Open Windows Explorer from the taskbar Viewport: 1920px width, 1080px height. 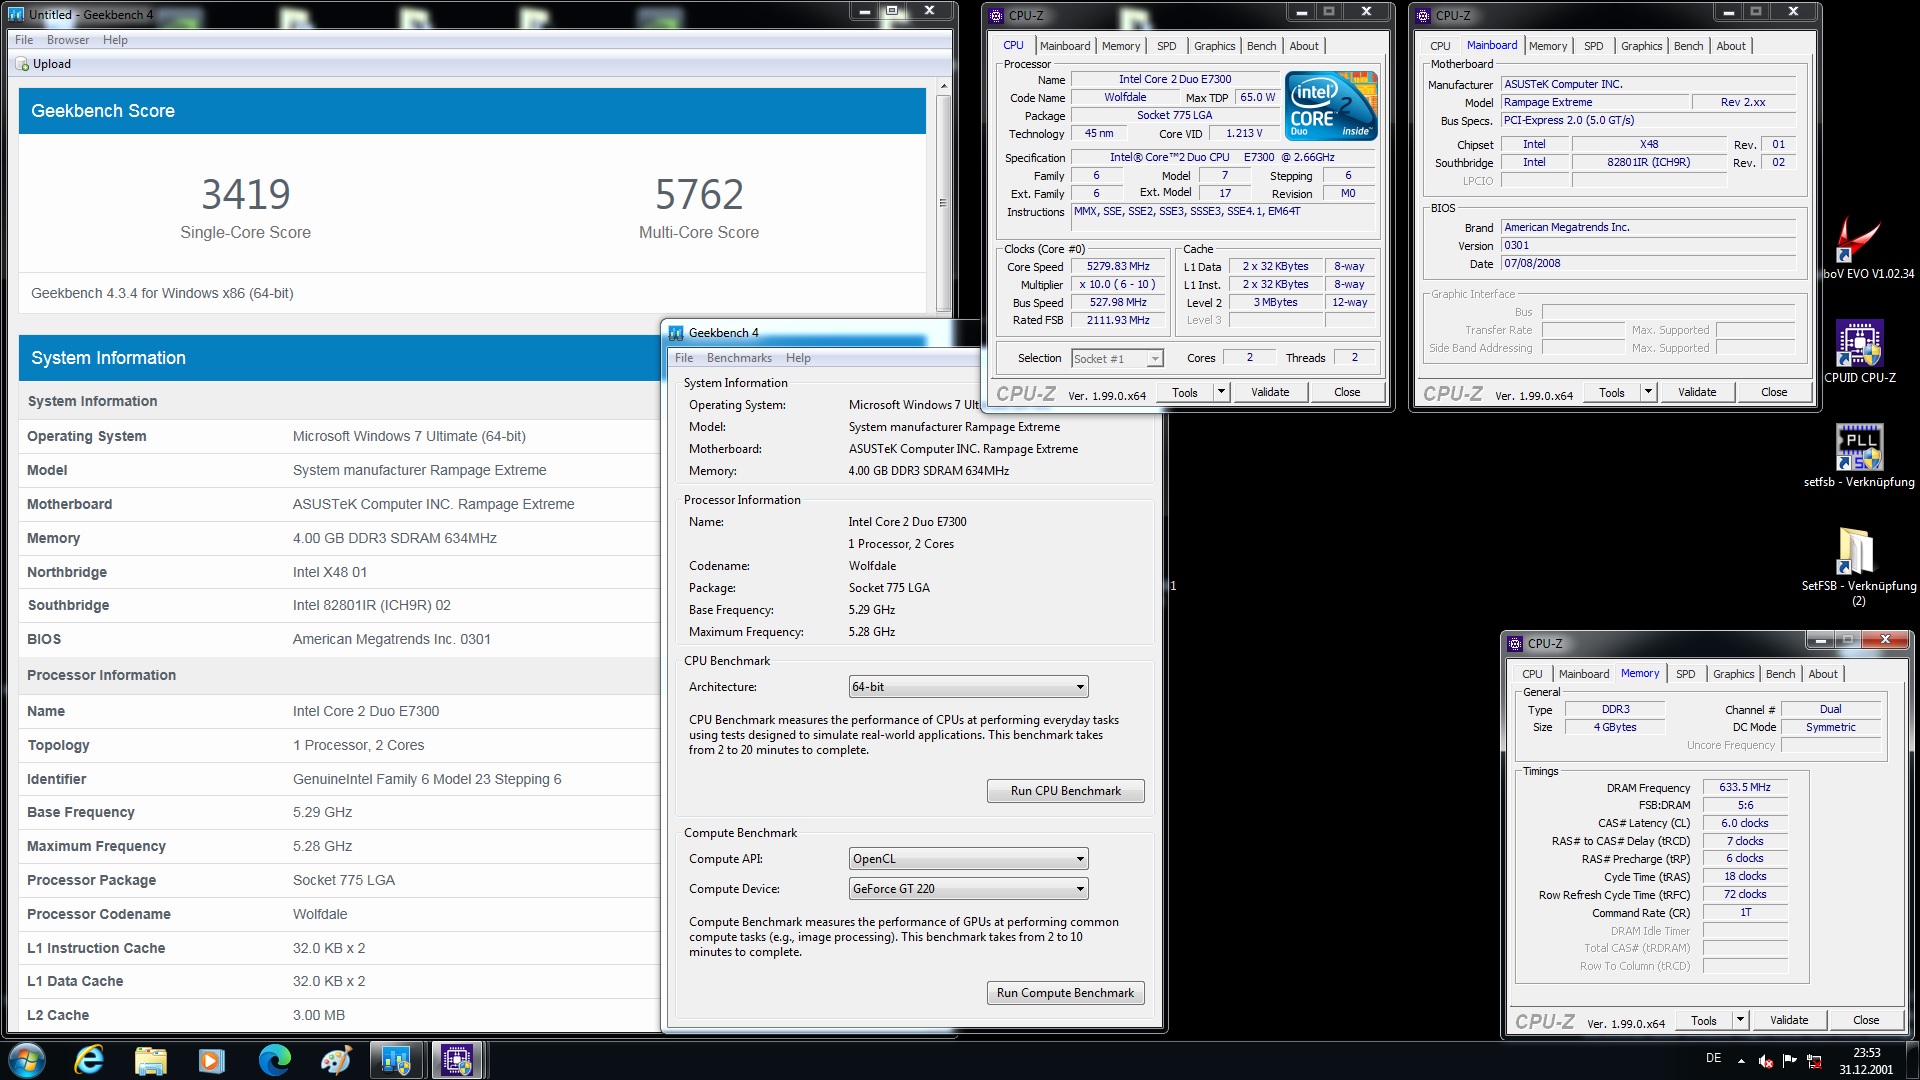pos(150,1060)
